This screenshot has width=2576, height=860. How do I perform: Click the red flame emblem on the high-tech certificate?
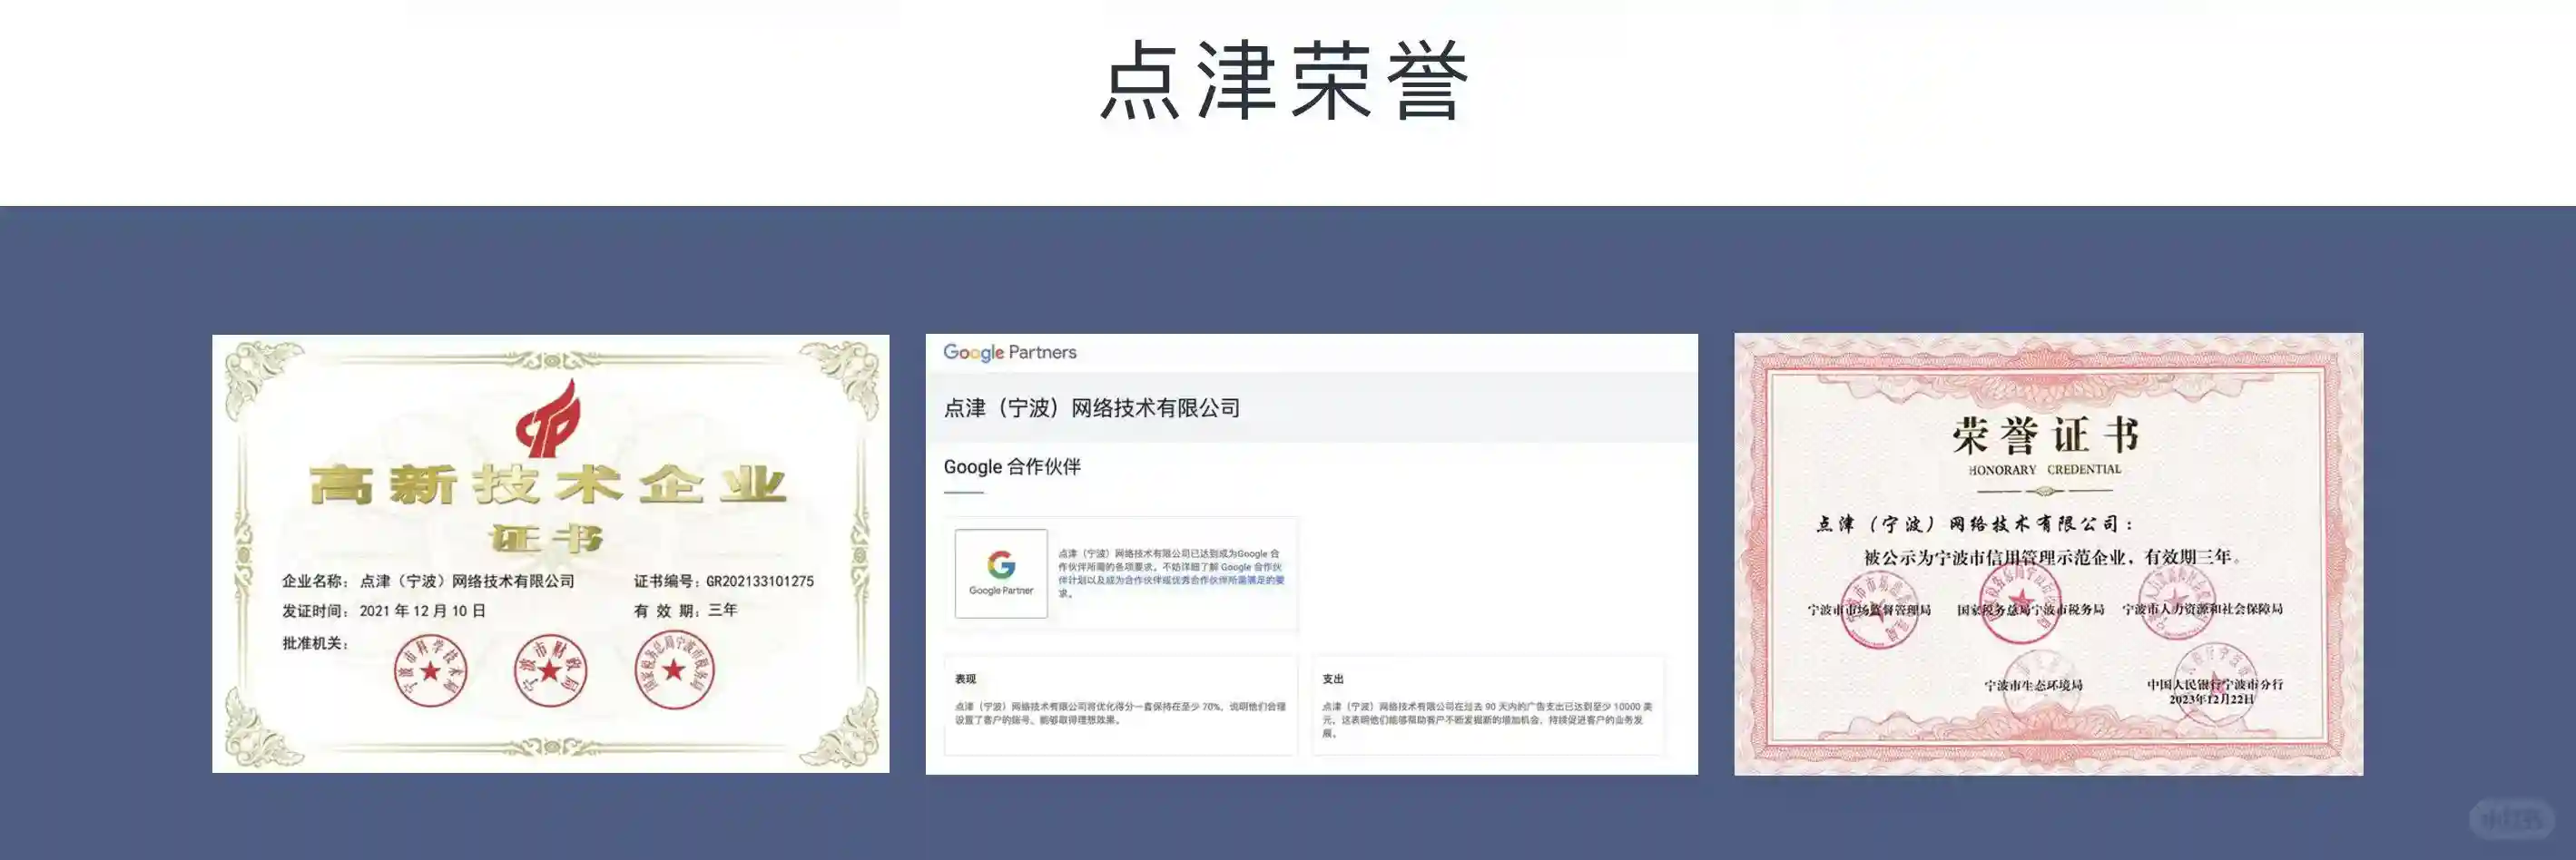click(x=548, y=418)
